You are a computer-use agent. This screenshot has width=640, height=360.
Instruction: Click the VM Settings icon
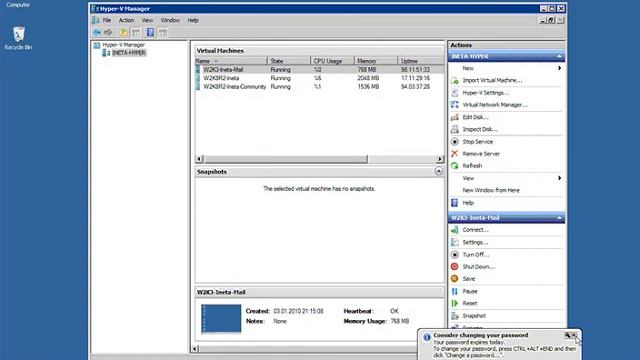(455, 242)
